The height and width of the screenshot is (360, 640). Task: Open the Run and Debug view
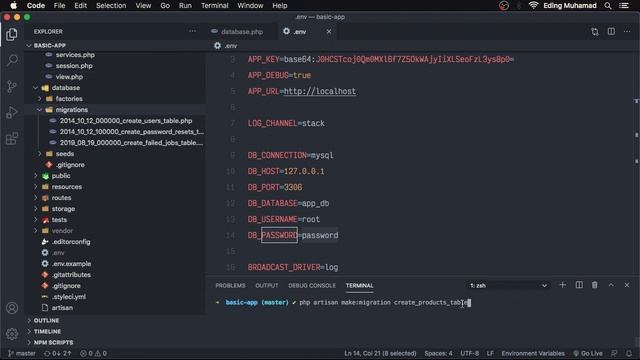[x=12, y=113]
